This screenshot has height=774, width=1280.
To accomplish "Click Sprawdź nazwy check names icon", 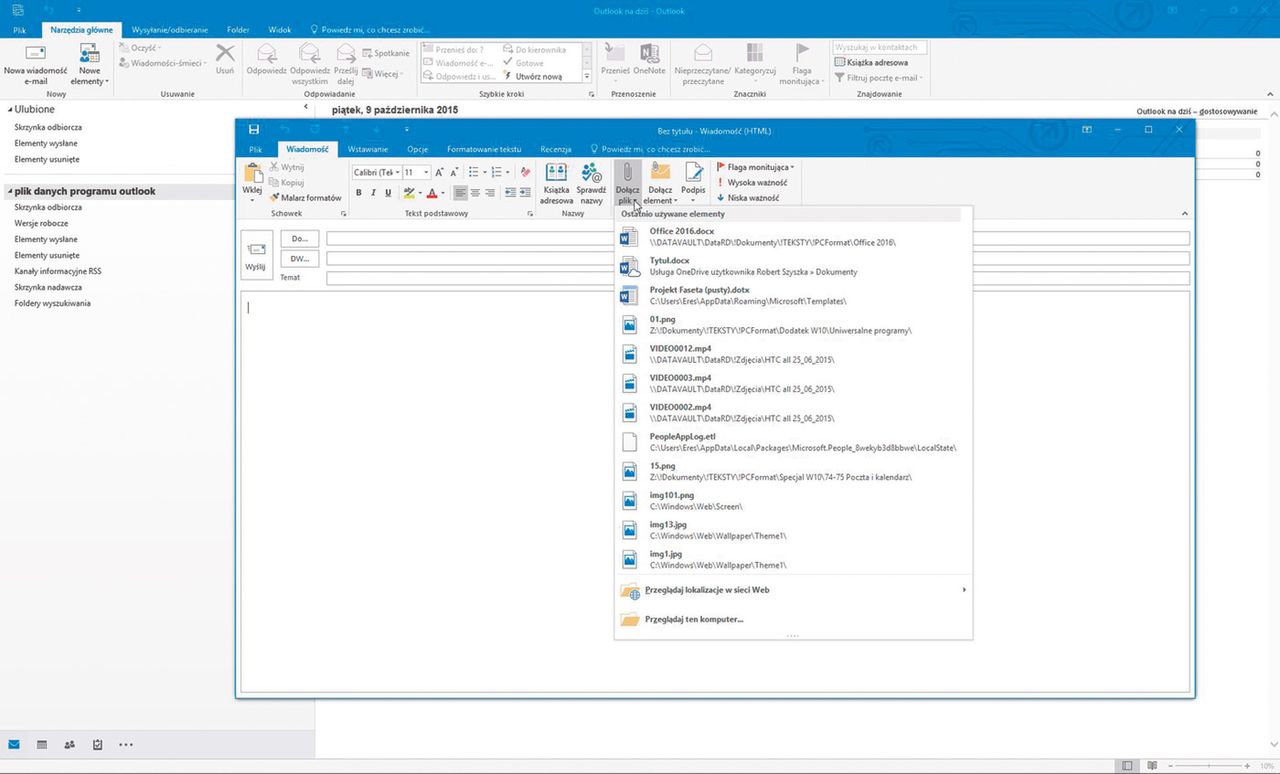I will tap(591, 184).
